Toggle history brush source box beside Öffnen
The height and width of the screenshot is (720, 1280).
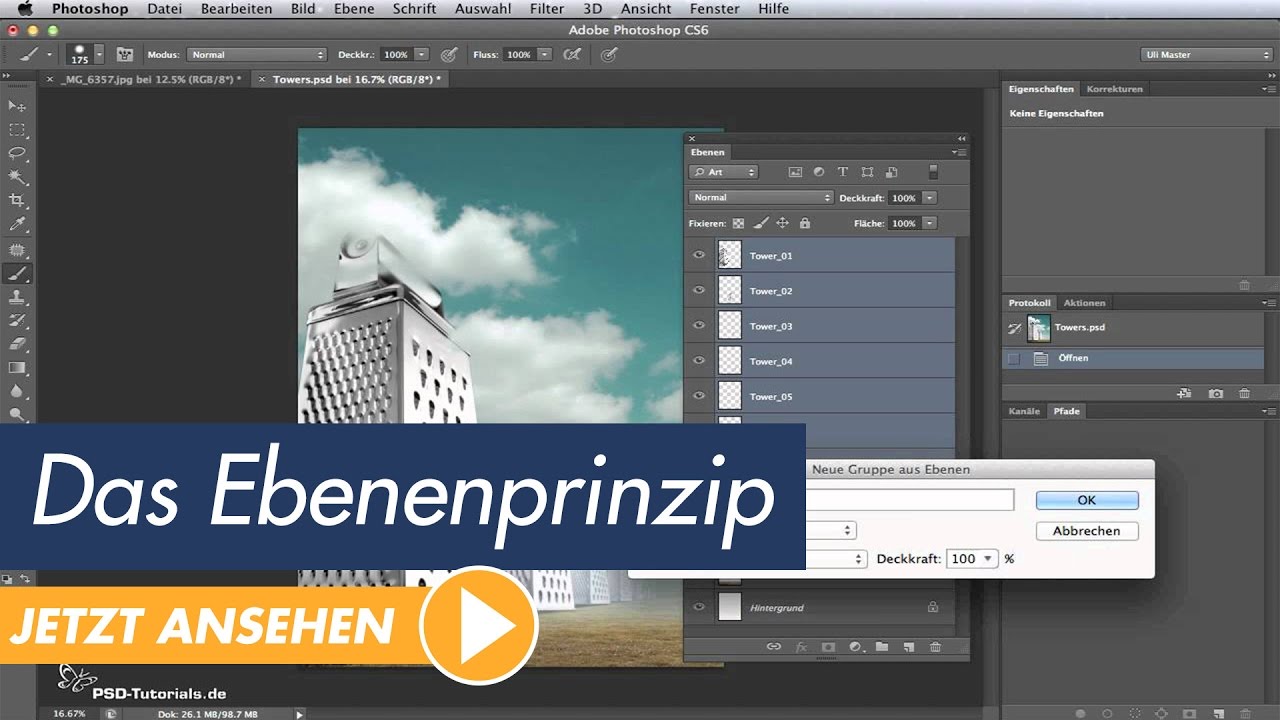click(1013, 358)
